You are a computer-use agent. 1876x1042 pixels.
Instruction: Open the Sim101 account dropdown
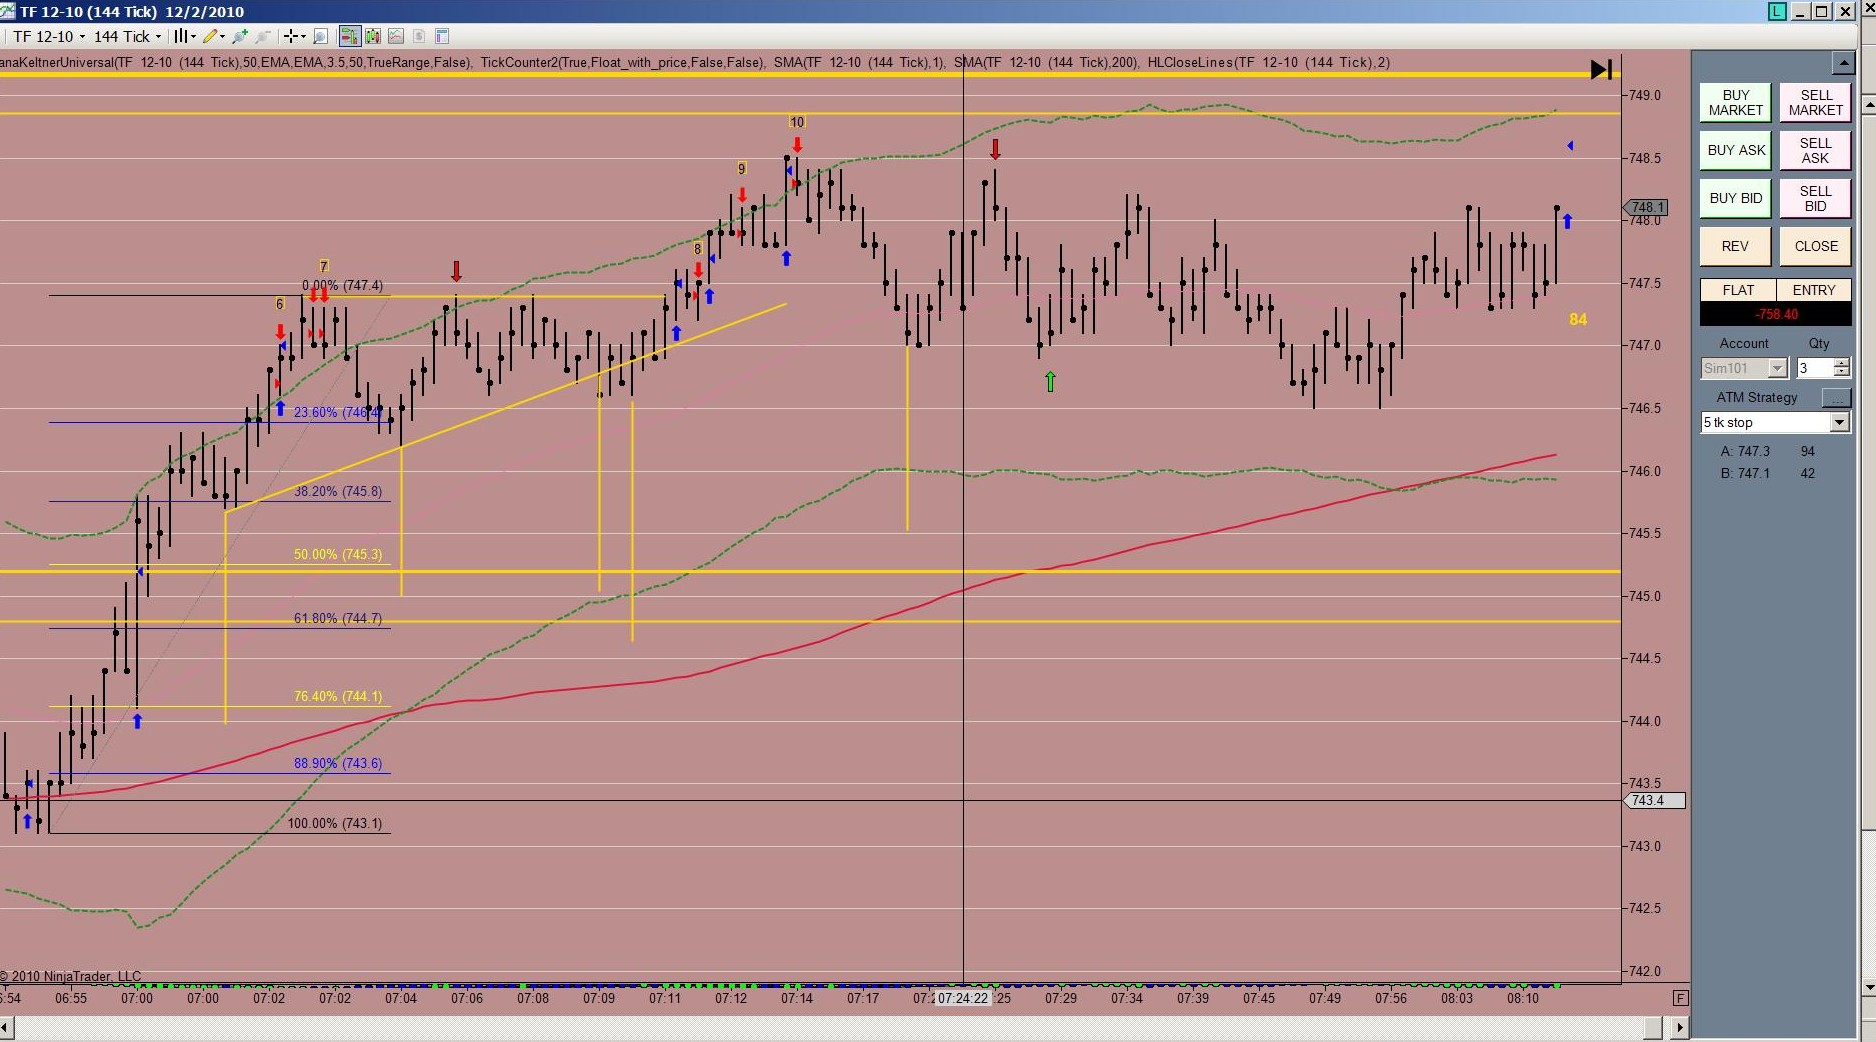1744,368
